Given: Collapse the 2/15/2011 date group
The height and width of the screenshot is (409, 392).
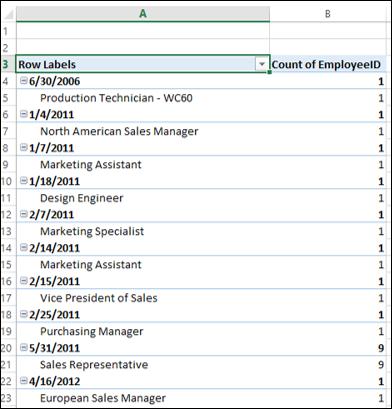Looking at the screenshot, I should coord(23,281).
